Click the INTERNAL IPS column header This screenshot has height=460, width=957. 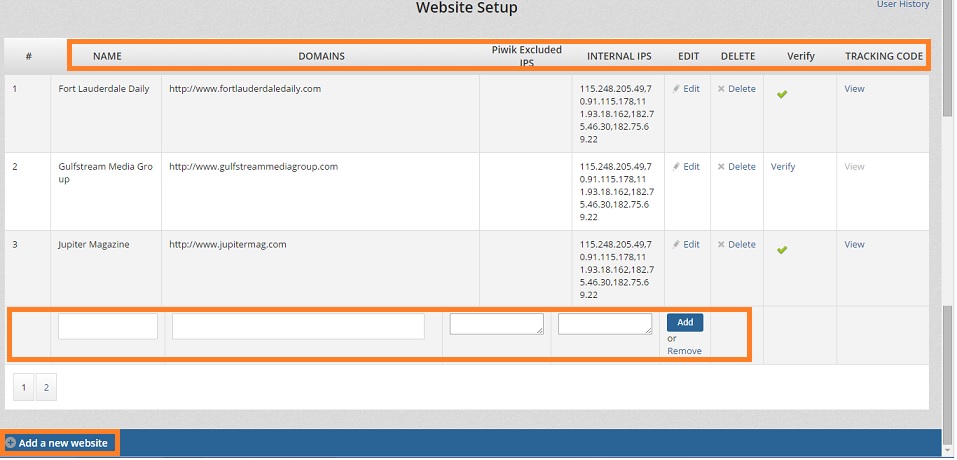[x=619, y=56]
